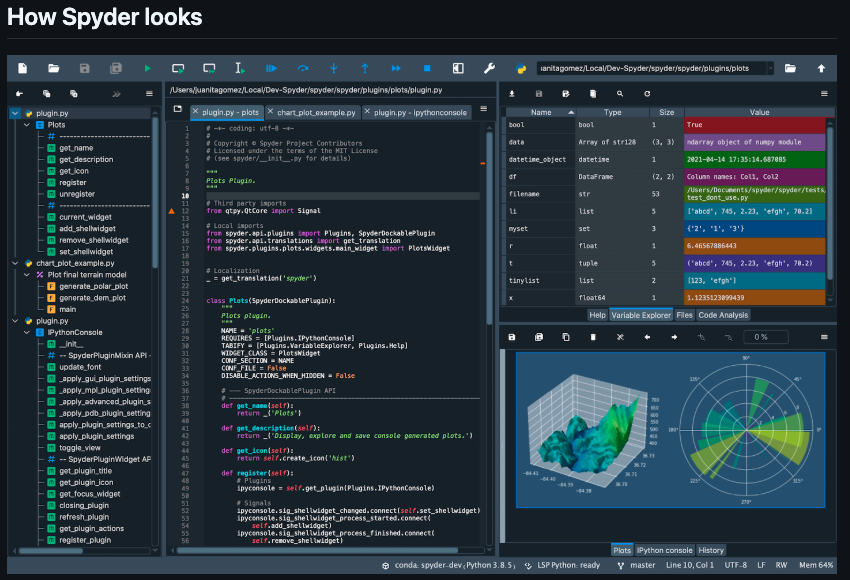Refresh the Variable Explorer

click(647, 94)
